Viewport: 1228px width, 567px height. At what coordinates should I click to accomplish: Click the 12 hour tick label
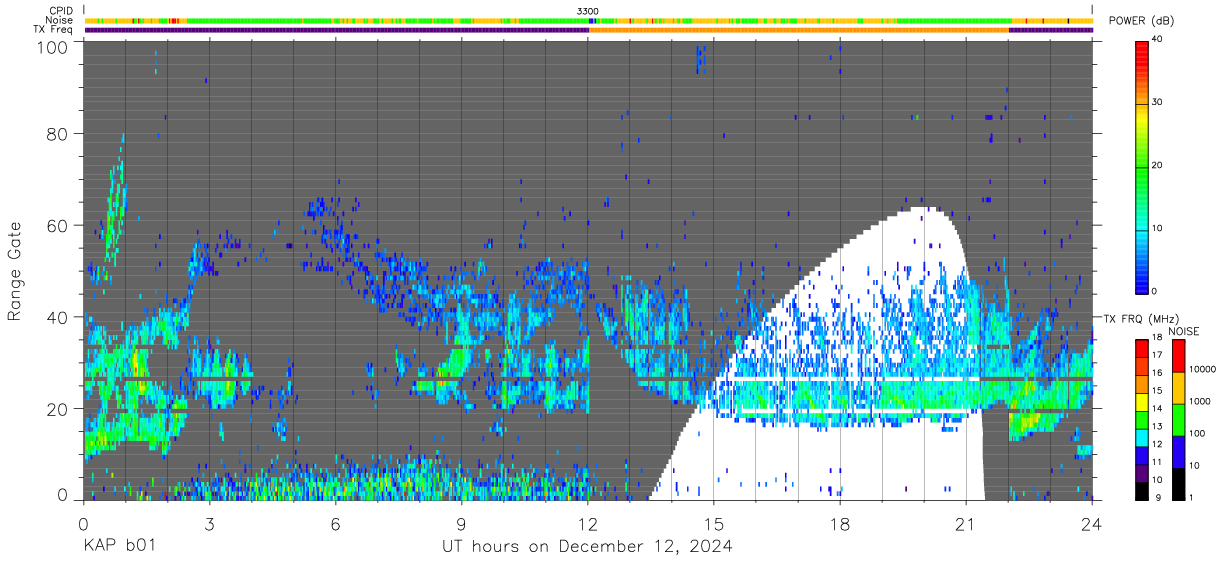point(588,524)
